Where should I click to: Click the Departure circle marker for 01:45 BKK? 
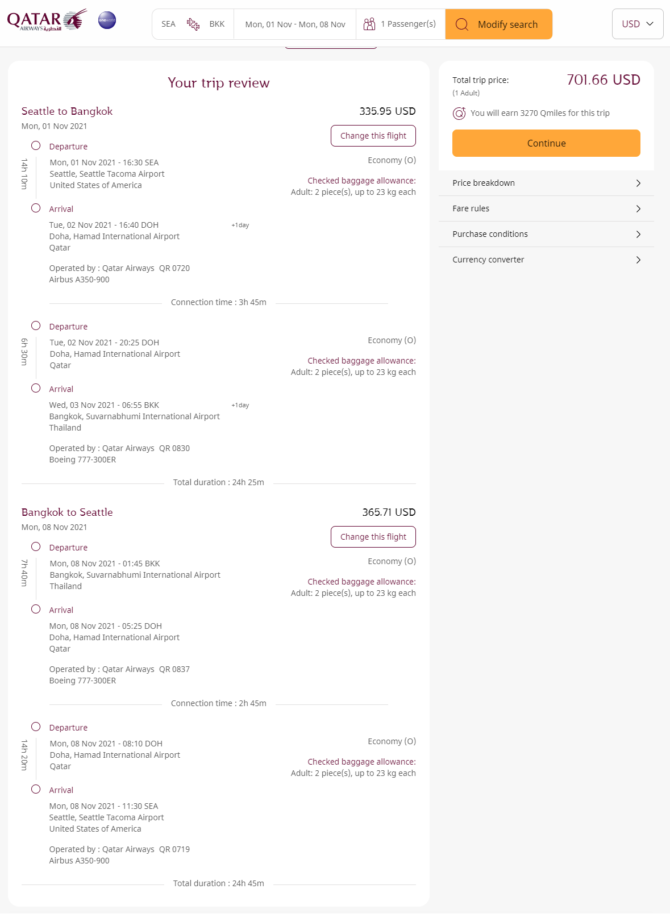point(36,547)
